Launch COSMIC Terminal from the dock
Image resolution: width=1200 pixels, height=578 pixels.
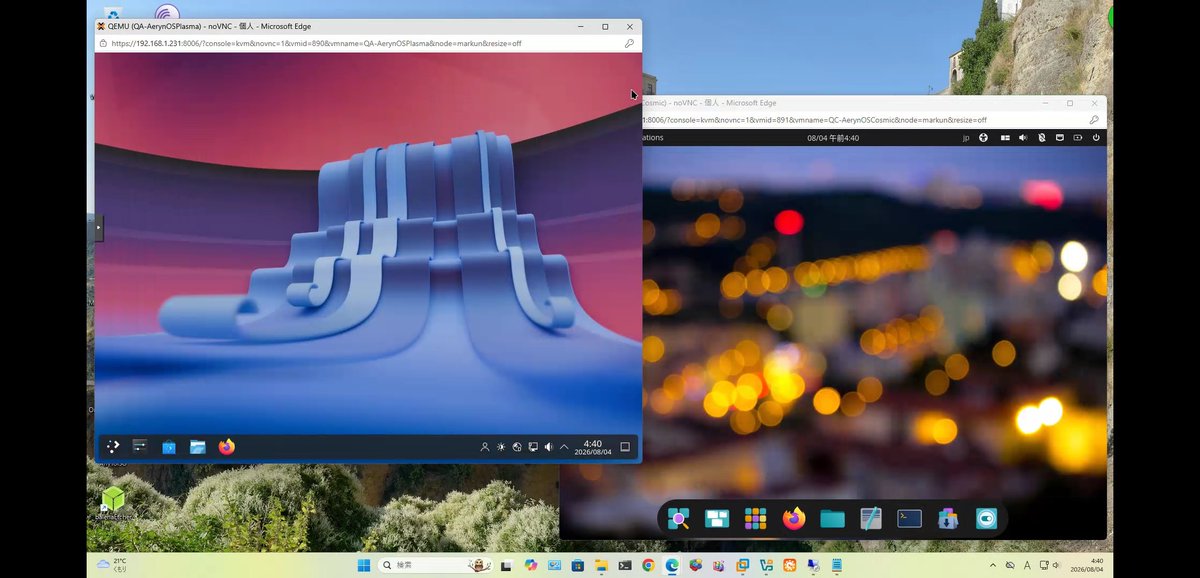pyautogui.click(x=909, y=518)
